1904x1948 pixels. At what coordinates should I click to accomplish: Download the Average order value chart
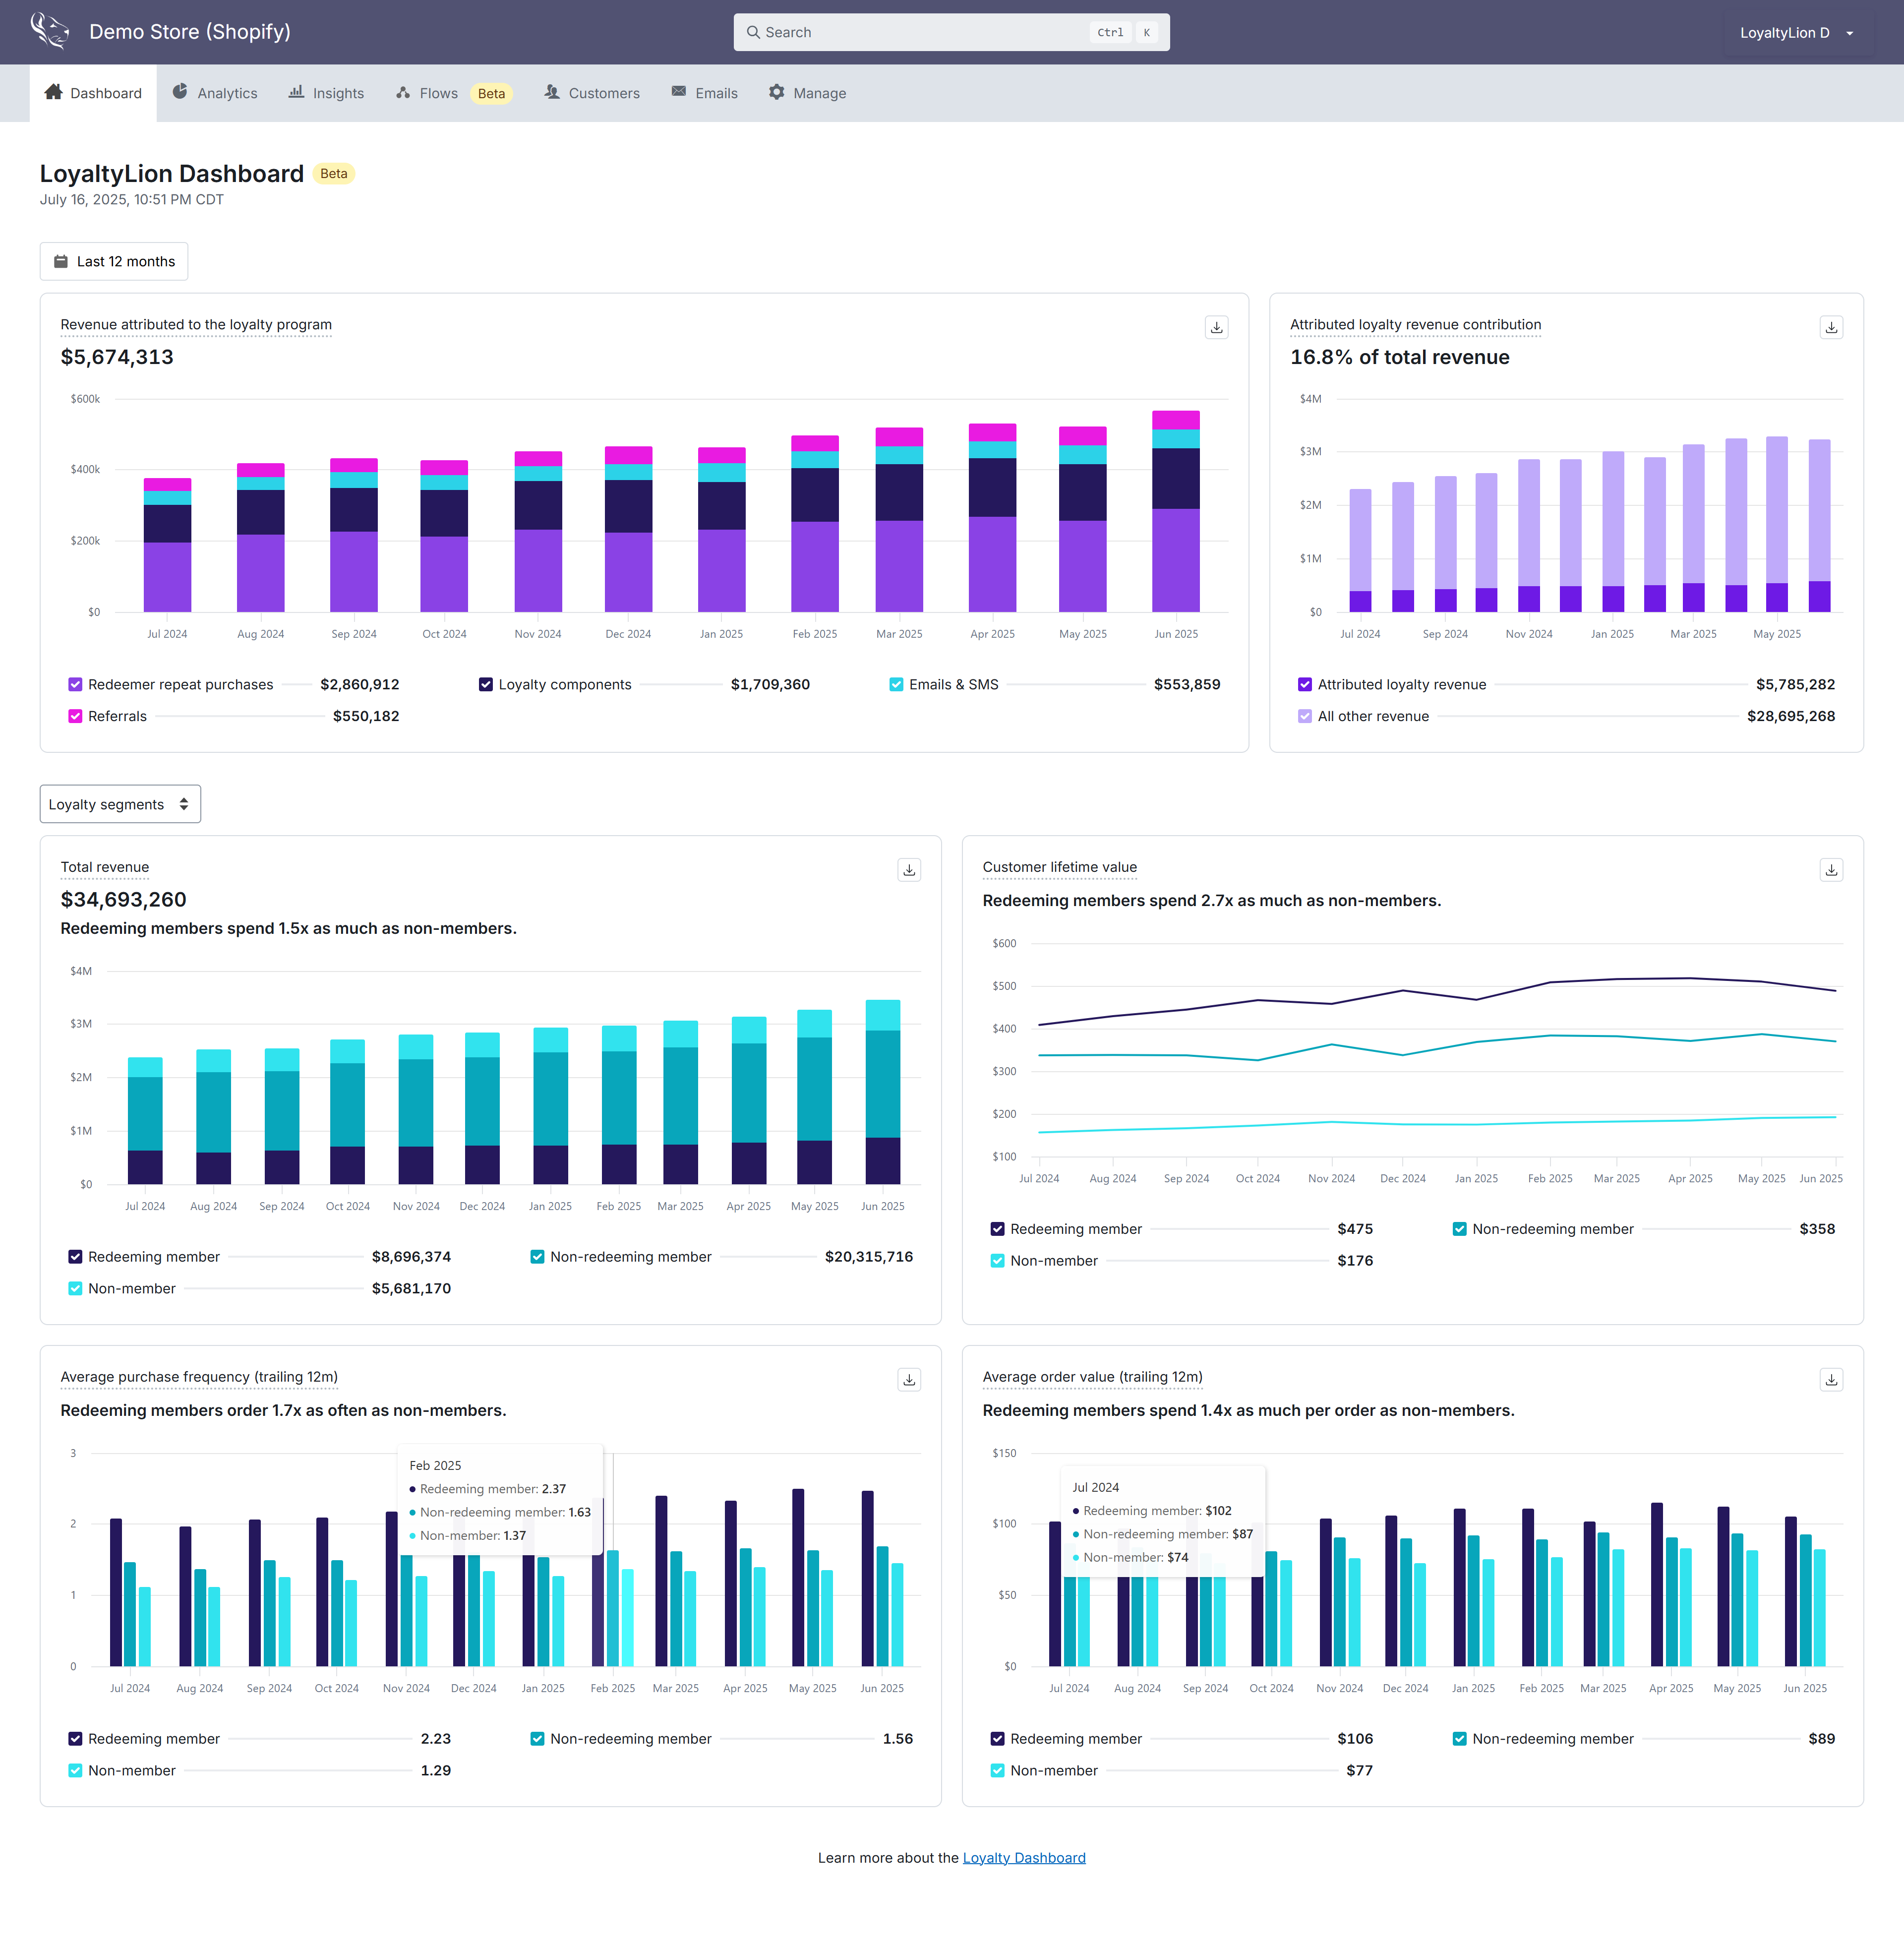tap(1831, 1380)
